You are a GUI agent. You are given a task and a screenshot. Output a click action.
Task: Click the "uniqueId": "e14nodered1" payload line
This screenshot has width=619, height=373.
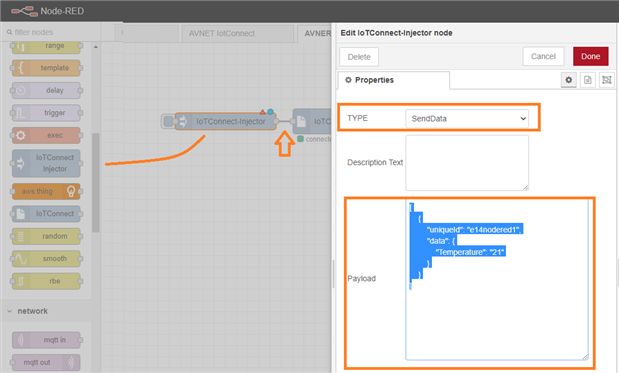click(x=475, y=230)
